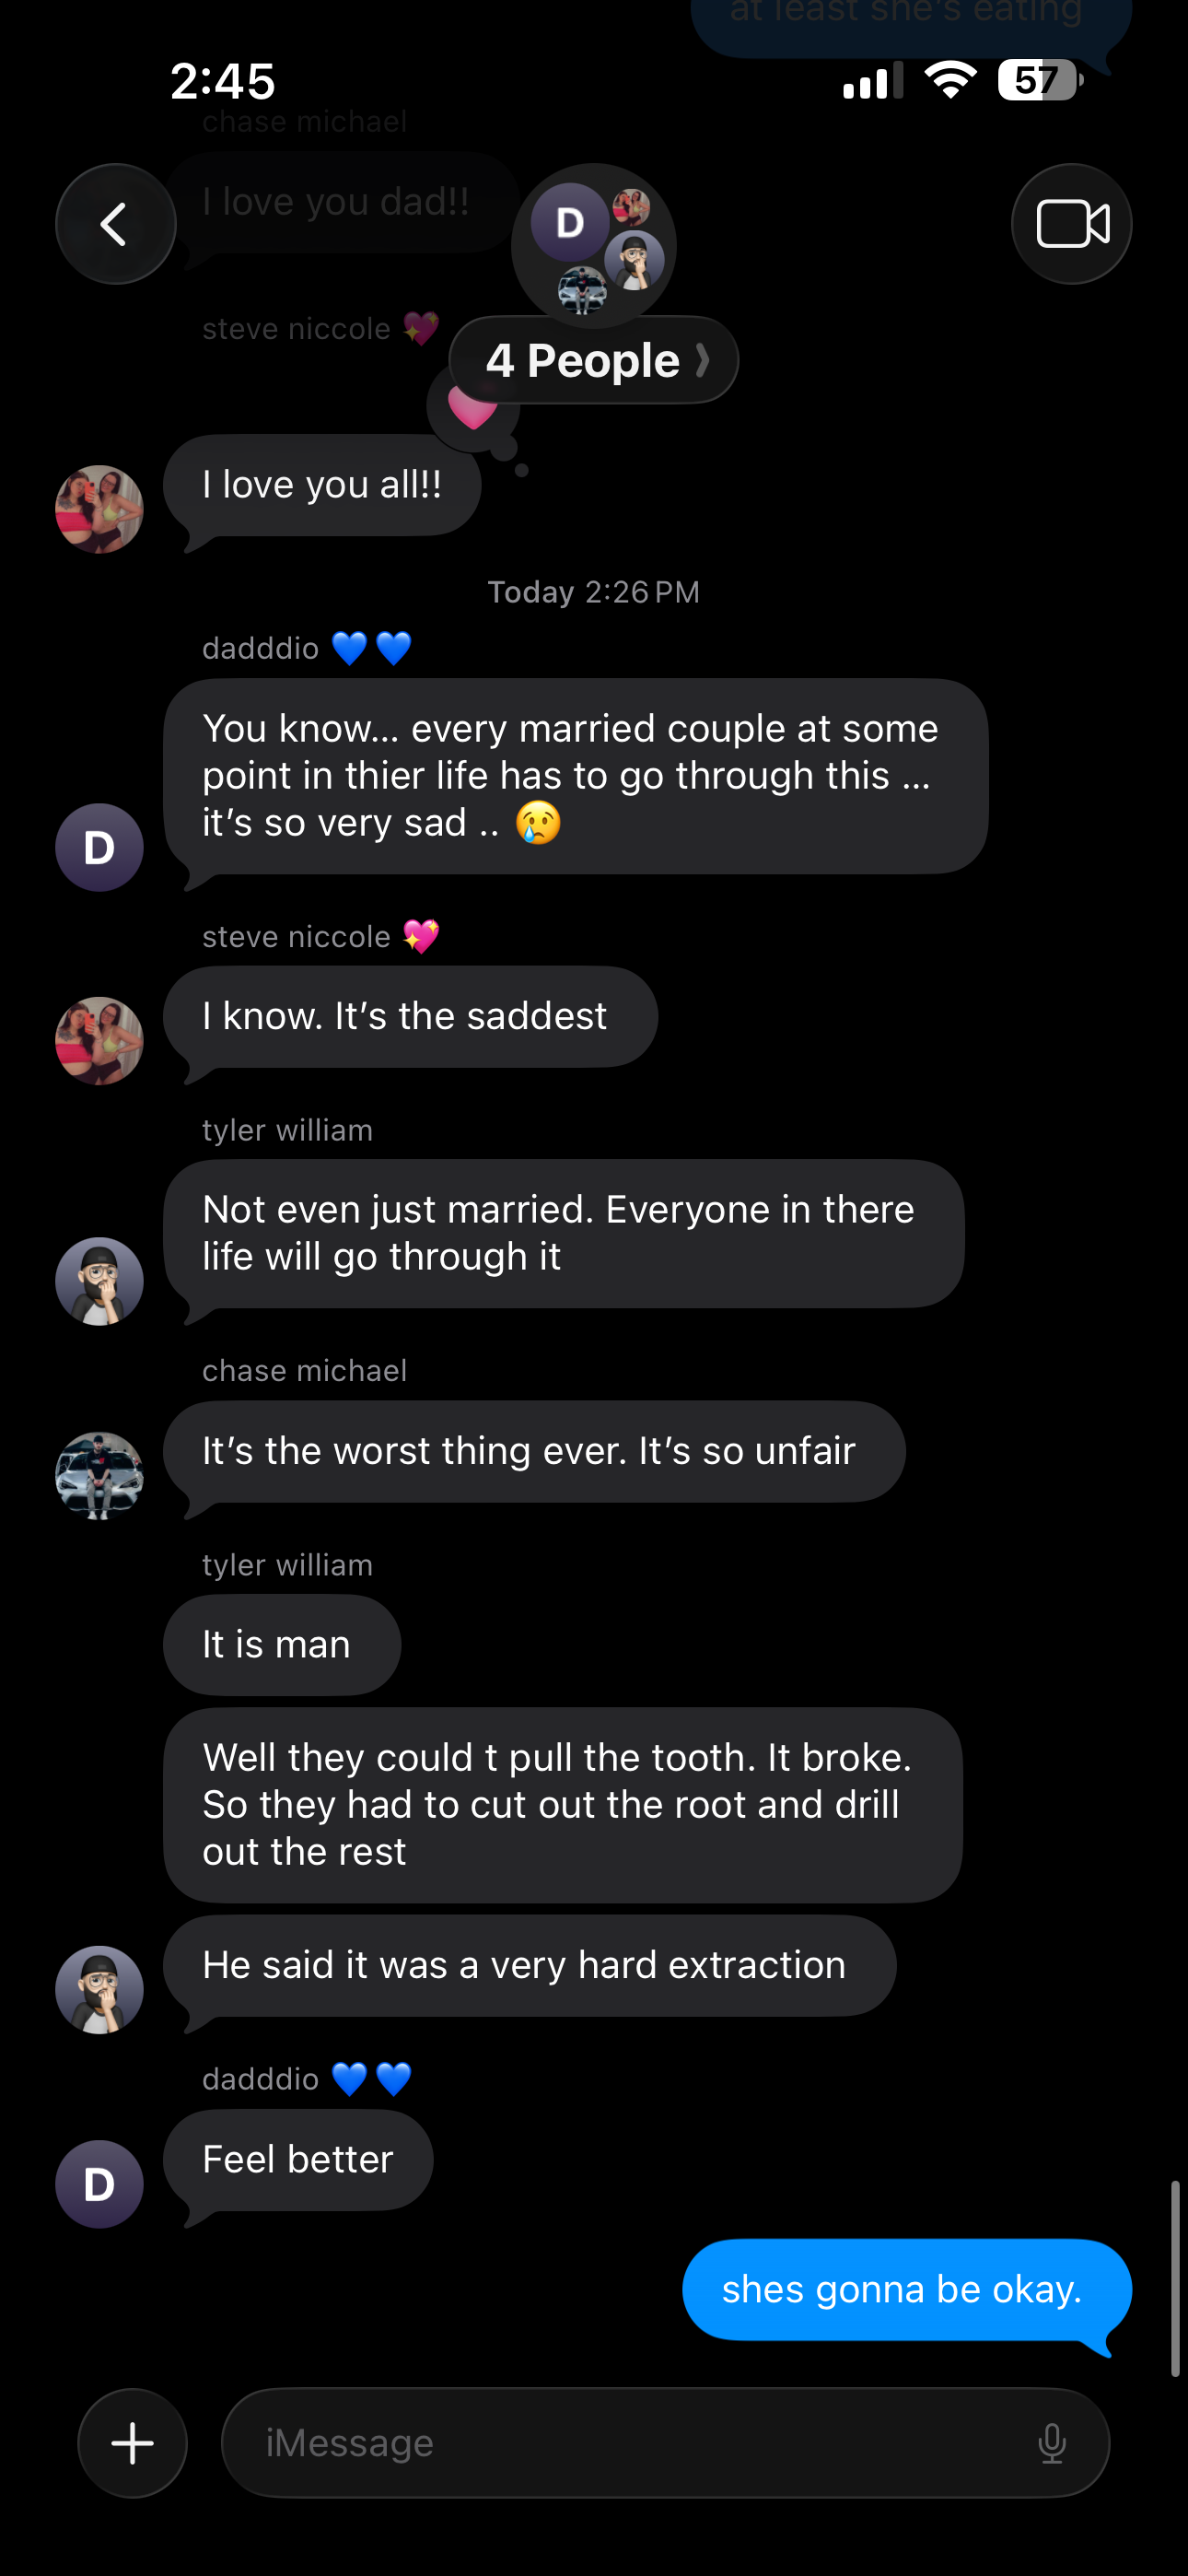Tap chase michael's car avatar
This screenshot has width=1188, height=2576.
99,1475
